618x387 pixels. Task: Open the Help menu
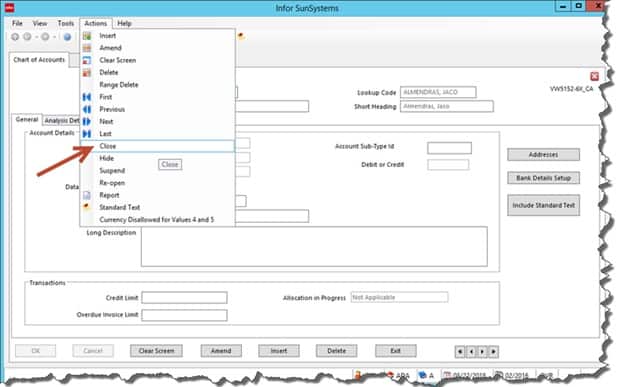(x=124, y=24)
